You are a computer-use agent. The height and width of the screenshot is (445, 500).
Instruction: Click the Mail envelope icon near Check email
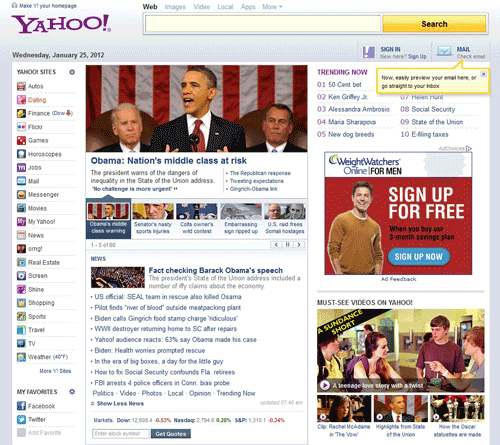point(444,51)
